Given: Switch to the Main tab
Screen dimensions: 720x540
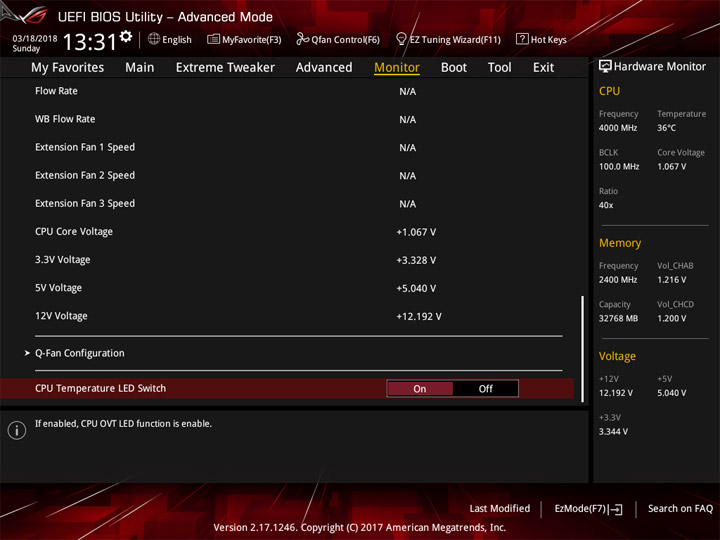Looking at the screenshot, I should (x=140, y=68).
